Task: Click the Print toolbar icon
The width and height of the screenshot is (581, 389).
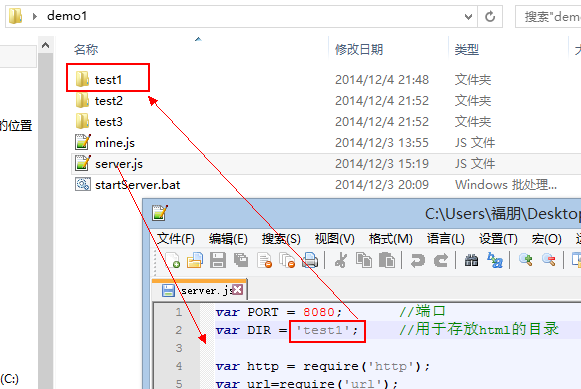Action: pos(310,260)
